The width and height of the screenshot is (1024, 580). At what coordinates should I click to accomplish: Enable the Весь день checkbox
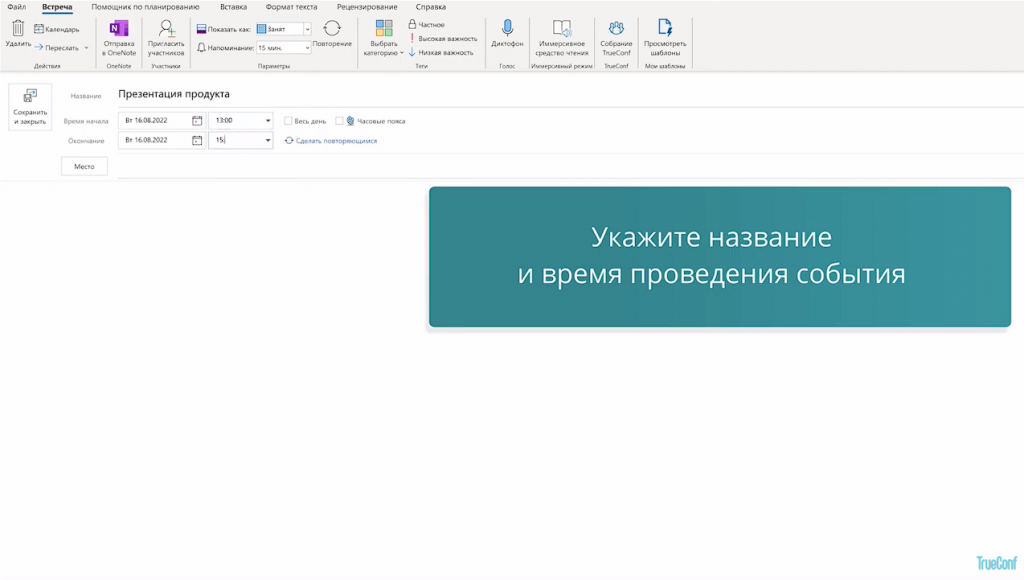click(x=288, y=121)
